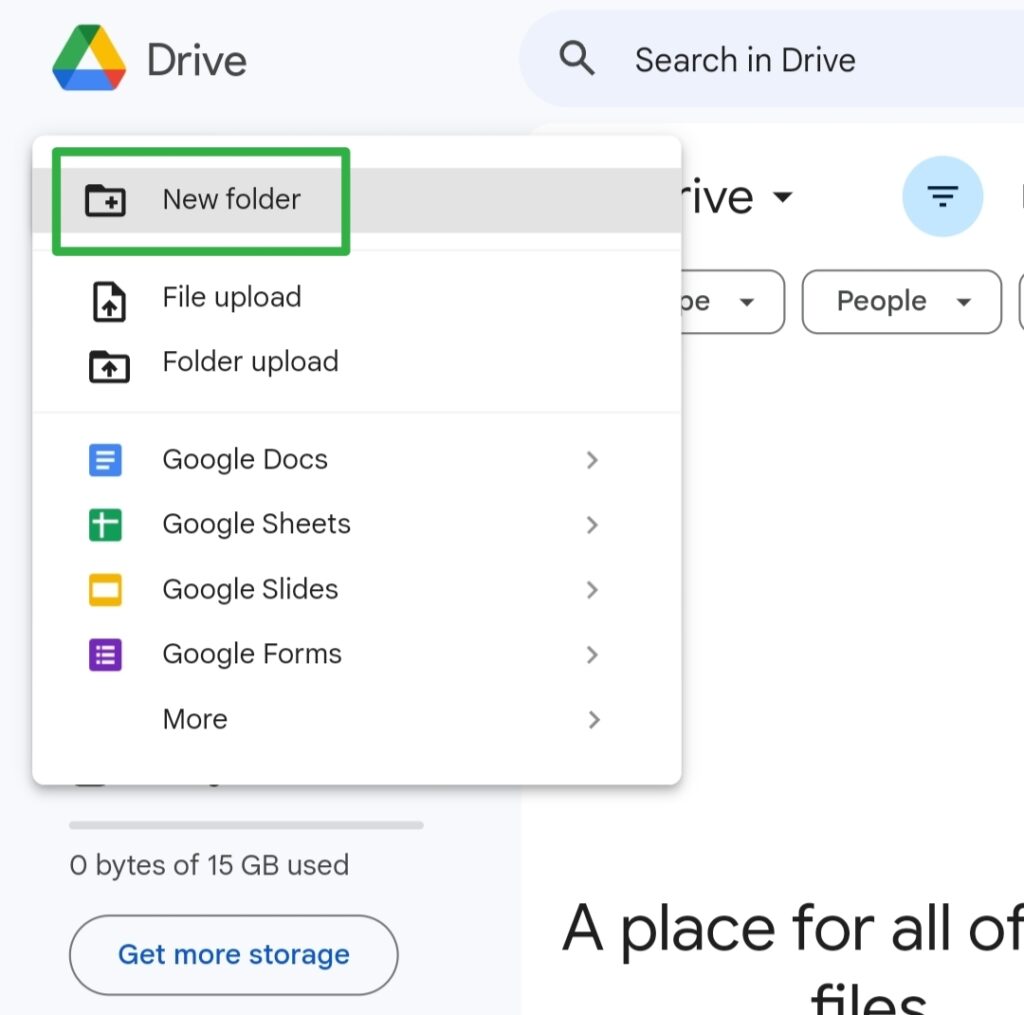Toggle the filter button in the header
1024x1015 pixels.
(942, 196)
